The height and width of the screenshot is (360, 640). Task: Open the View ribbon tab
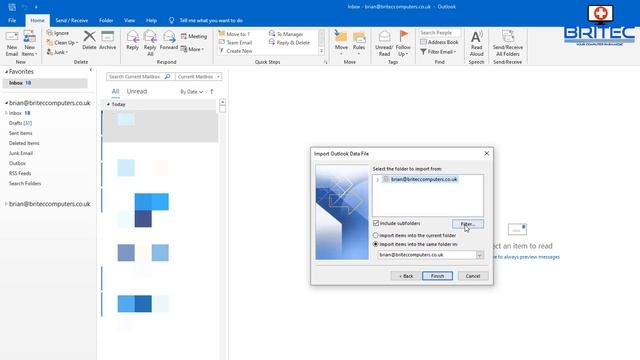pos(129,20)
